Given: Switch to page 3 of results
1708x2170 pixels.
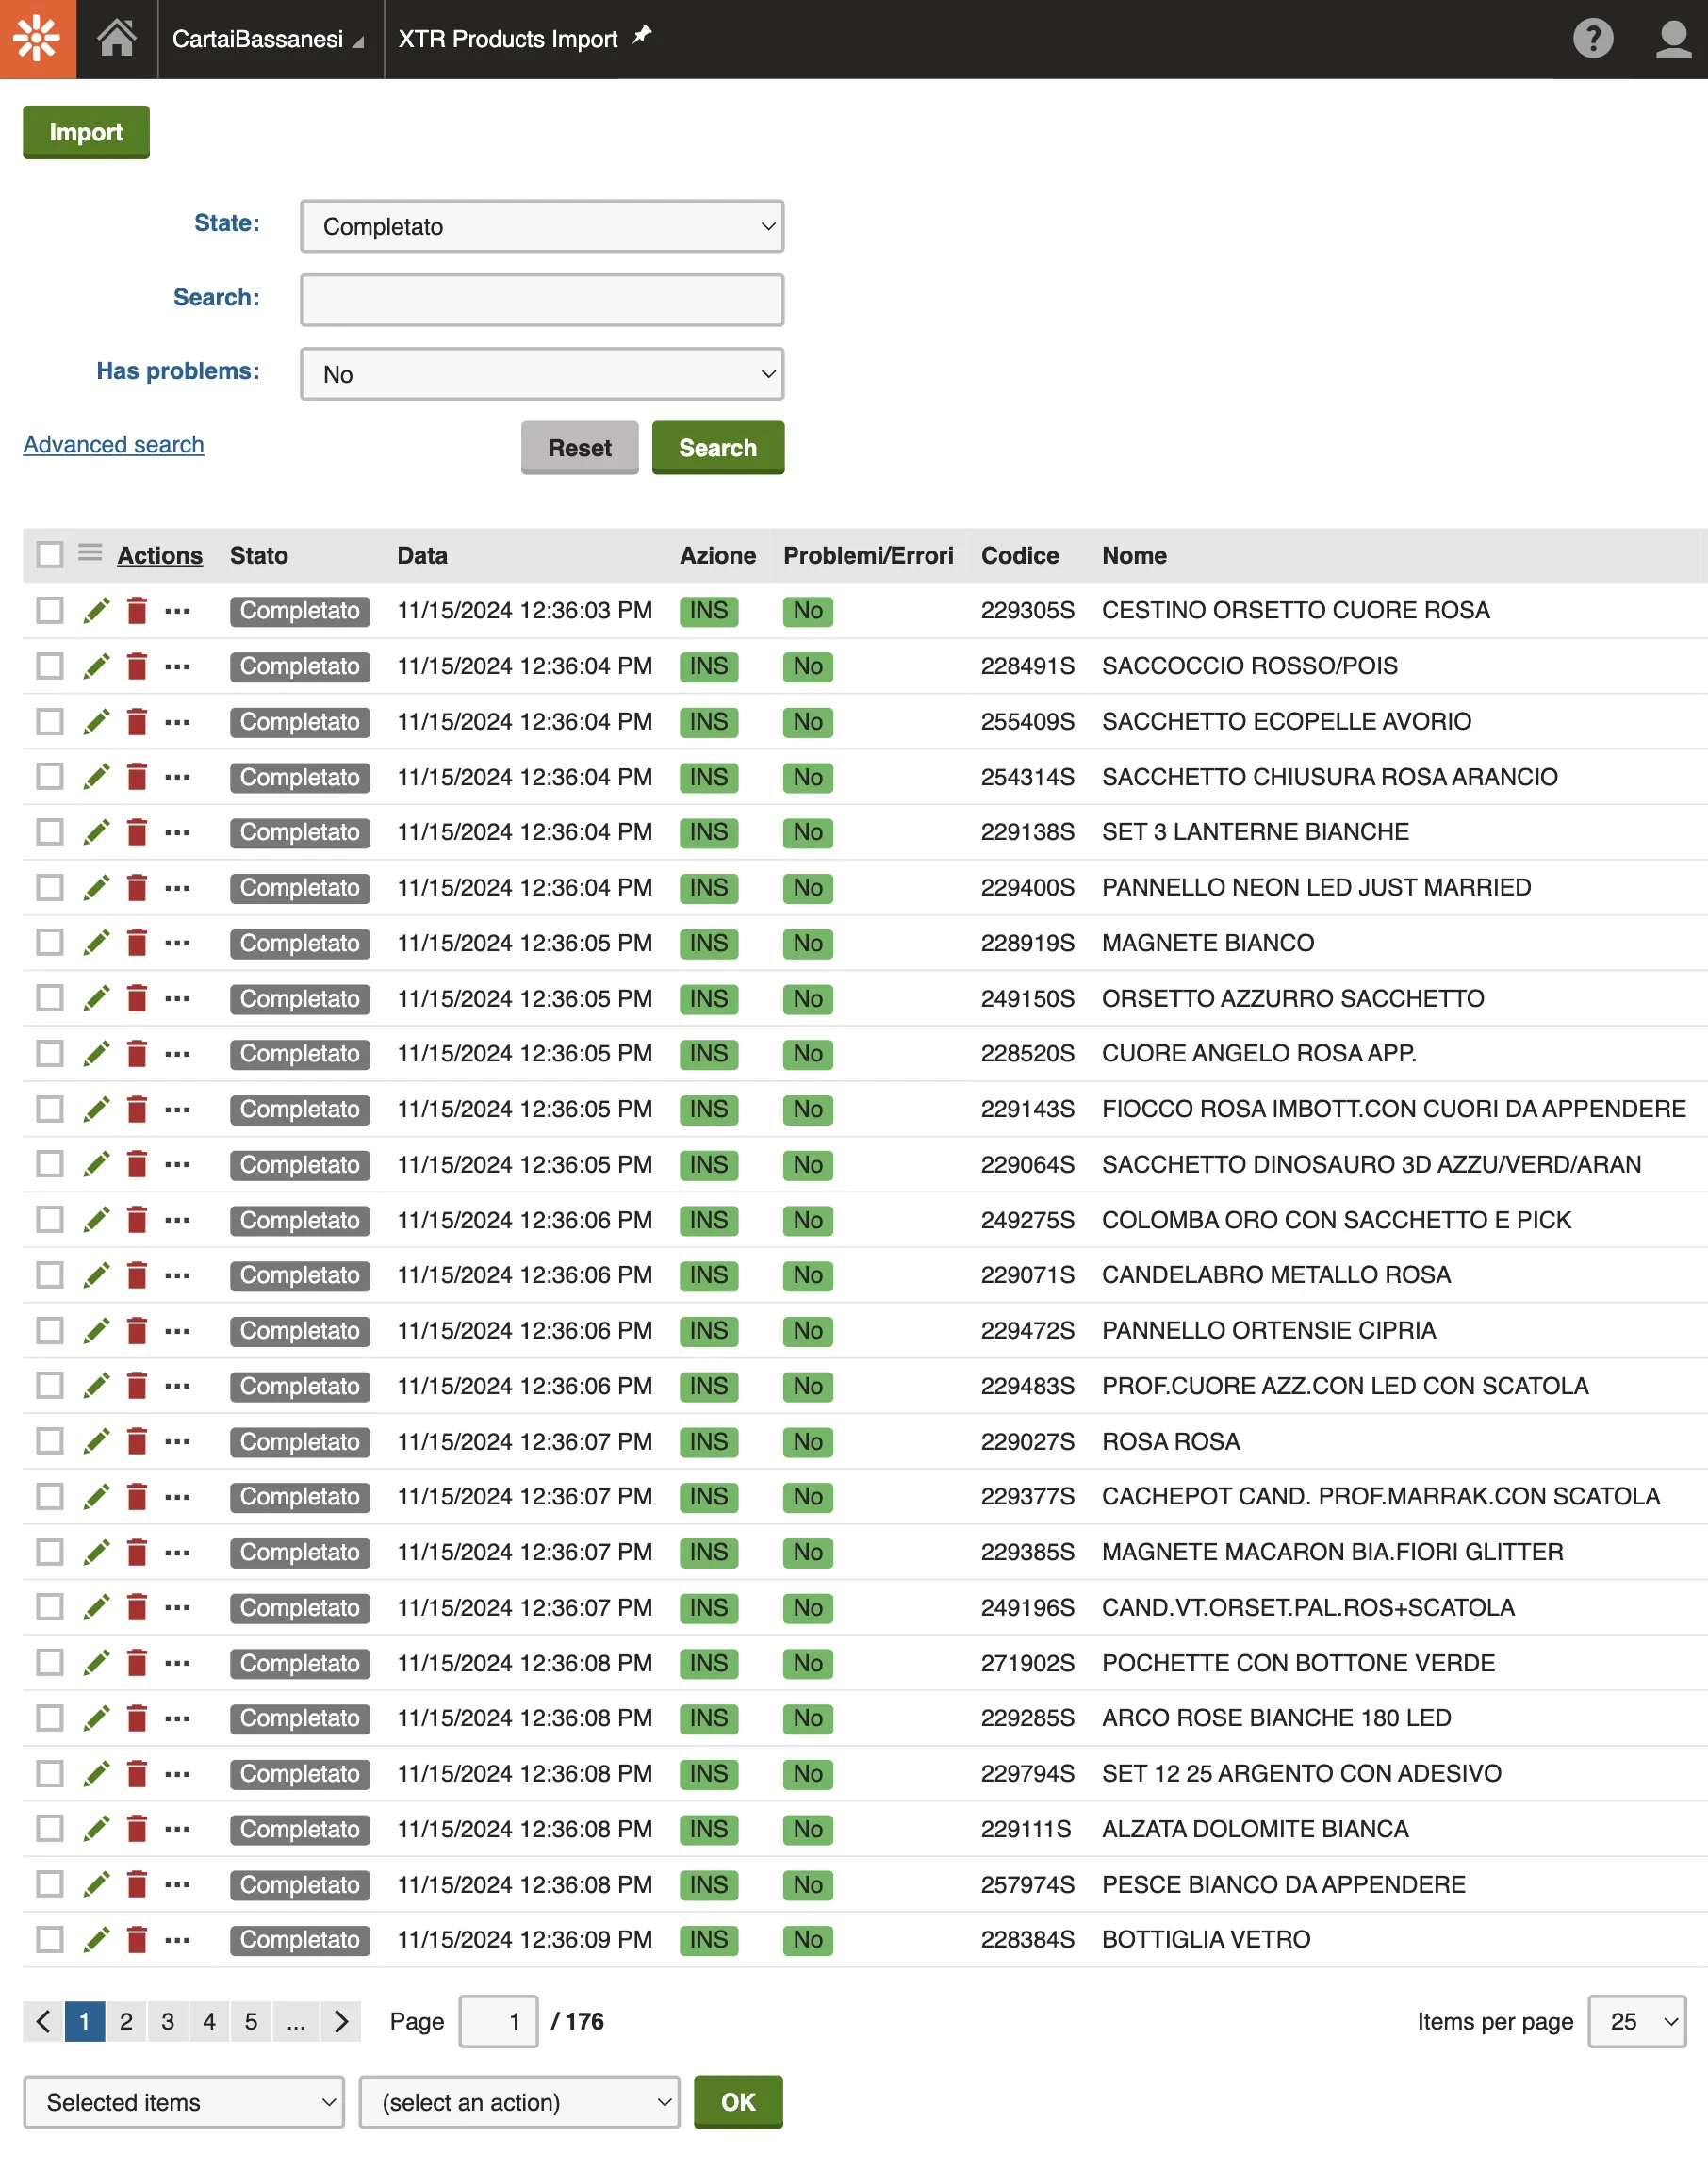Looking at the screenshot, I should point(168,2021).
